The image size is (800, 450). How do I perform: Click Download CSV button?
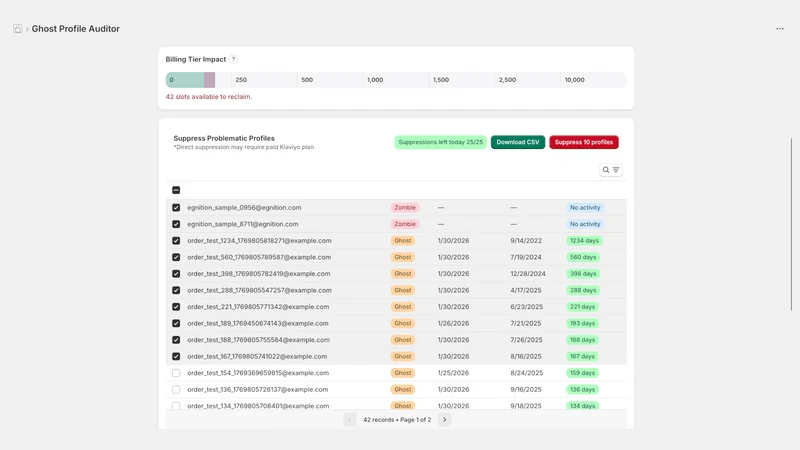click(518, 142)
